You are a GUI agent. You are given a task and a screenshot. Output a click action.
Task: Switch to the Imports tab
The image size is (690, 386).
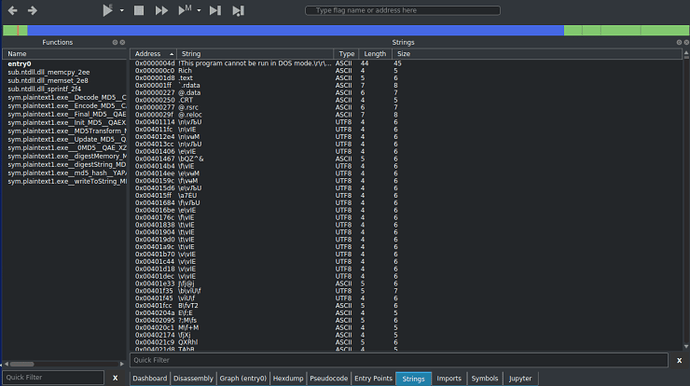449,378
